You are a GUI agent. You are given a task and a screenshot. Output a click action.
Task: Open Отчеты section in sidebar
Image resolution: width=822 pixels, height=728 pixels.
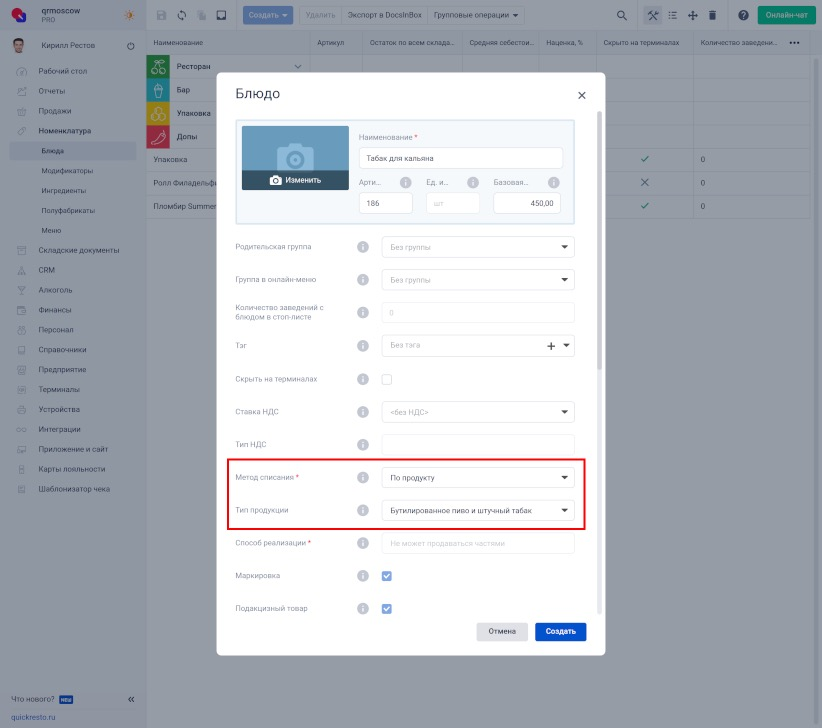coord(51,91)
